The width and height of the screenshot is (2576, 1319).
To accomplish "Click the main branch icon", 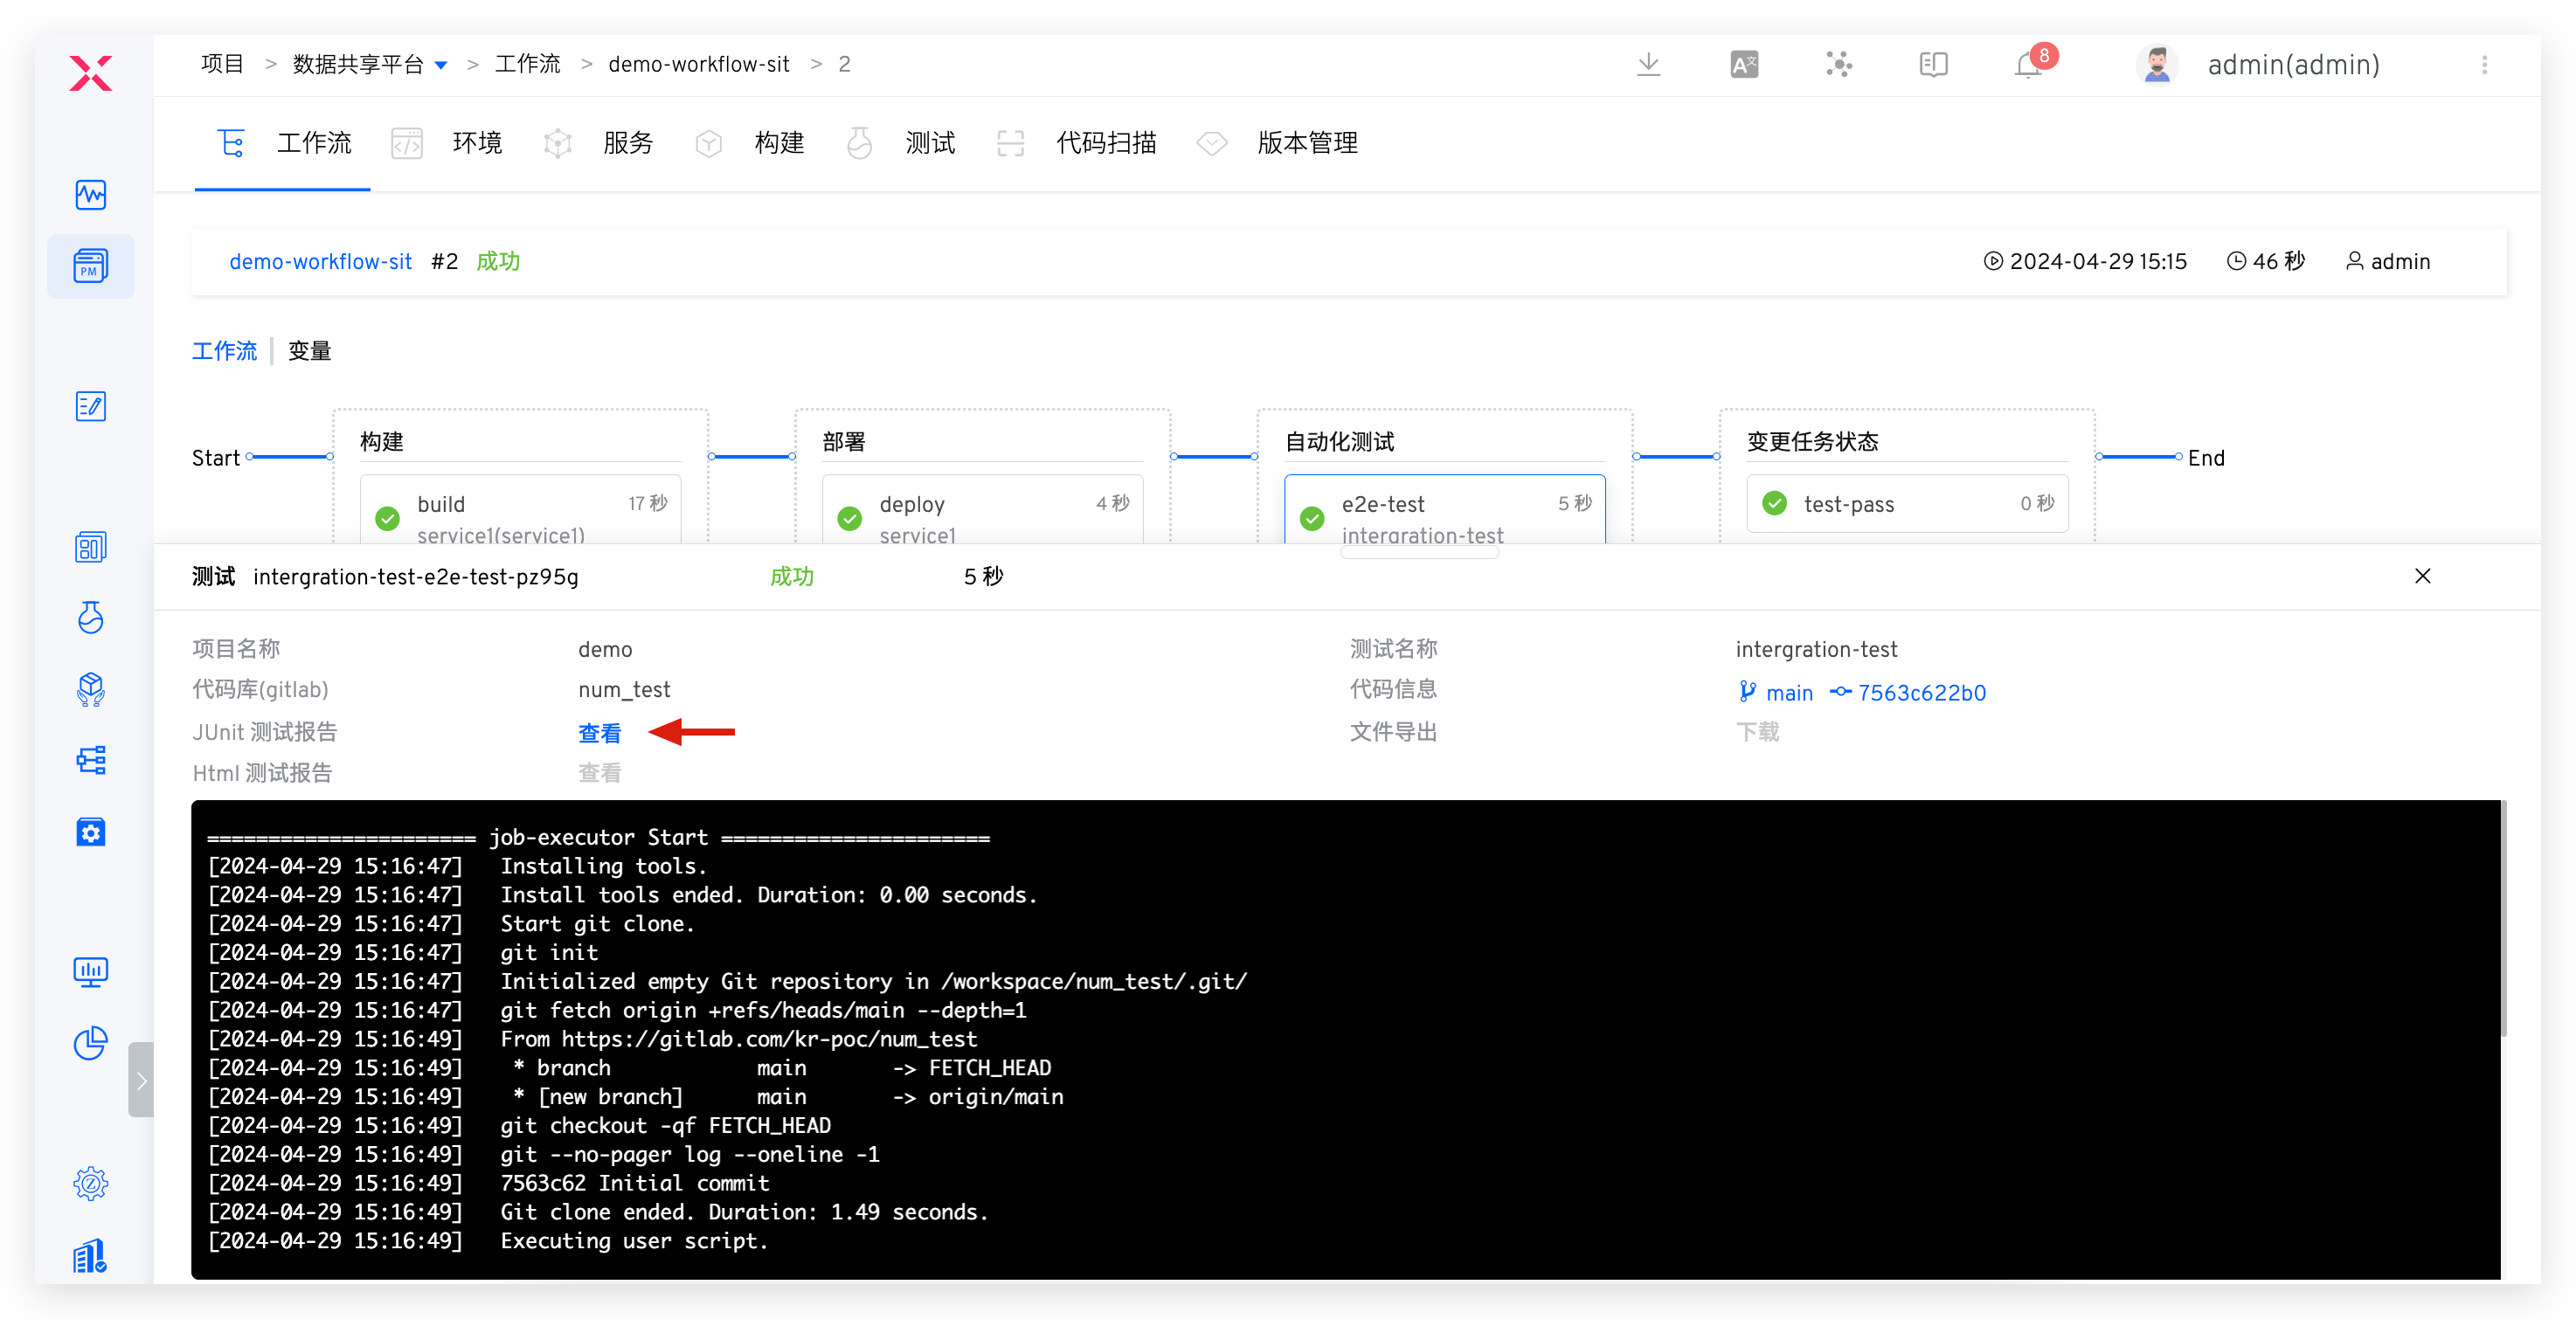I will pos(1747,691).
